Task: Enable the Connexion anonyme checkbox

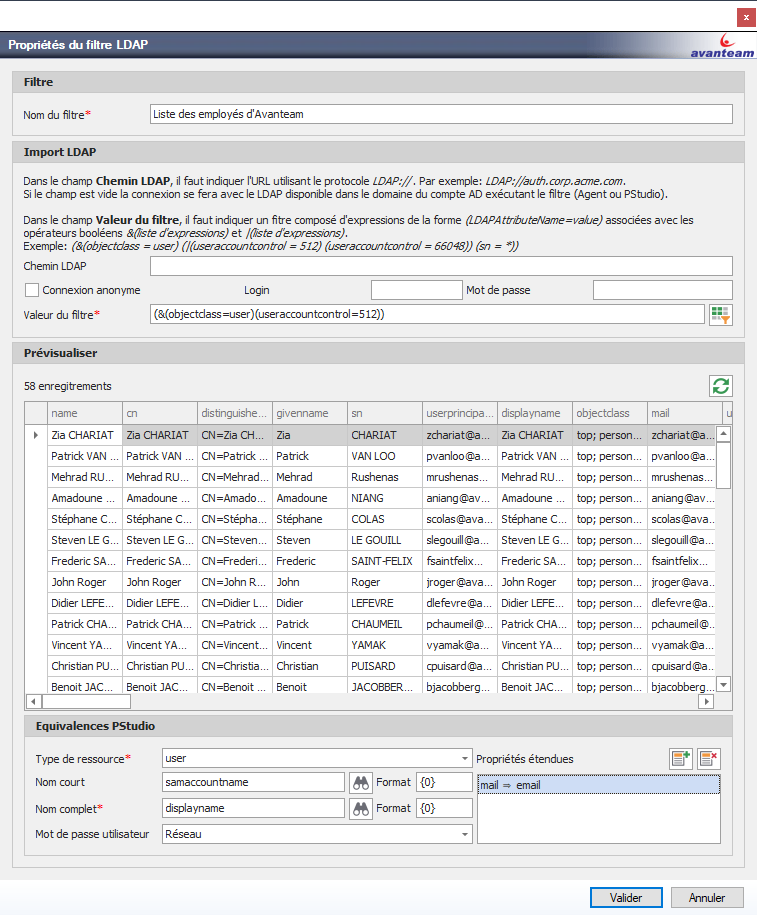Action: click(x=32, y=290)
